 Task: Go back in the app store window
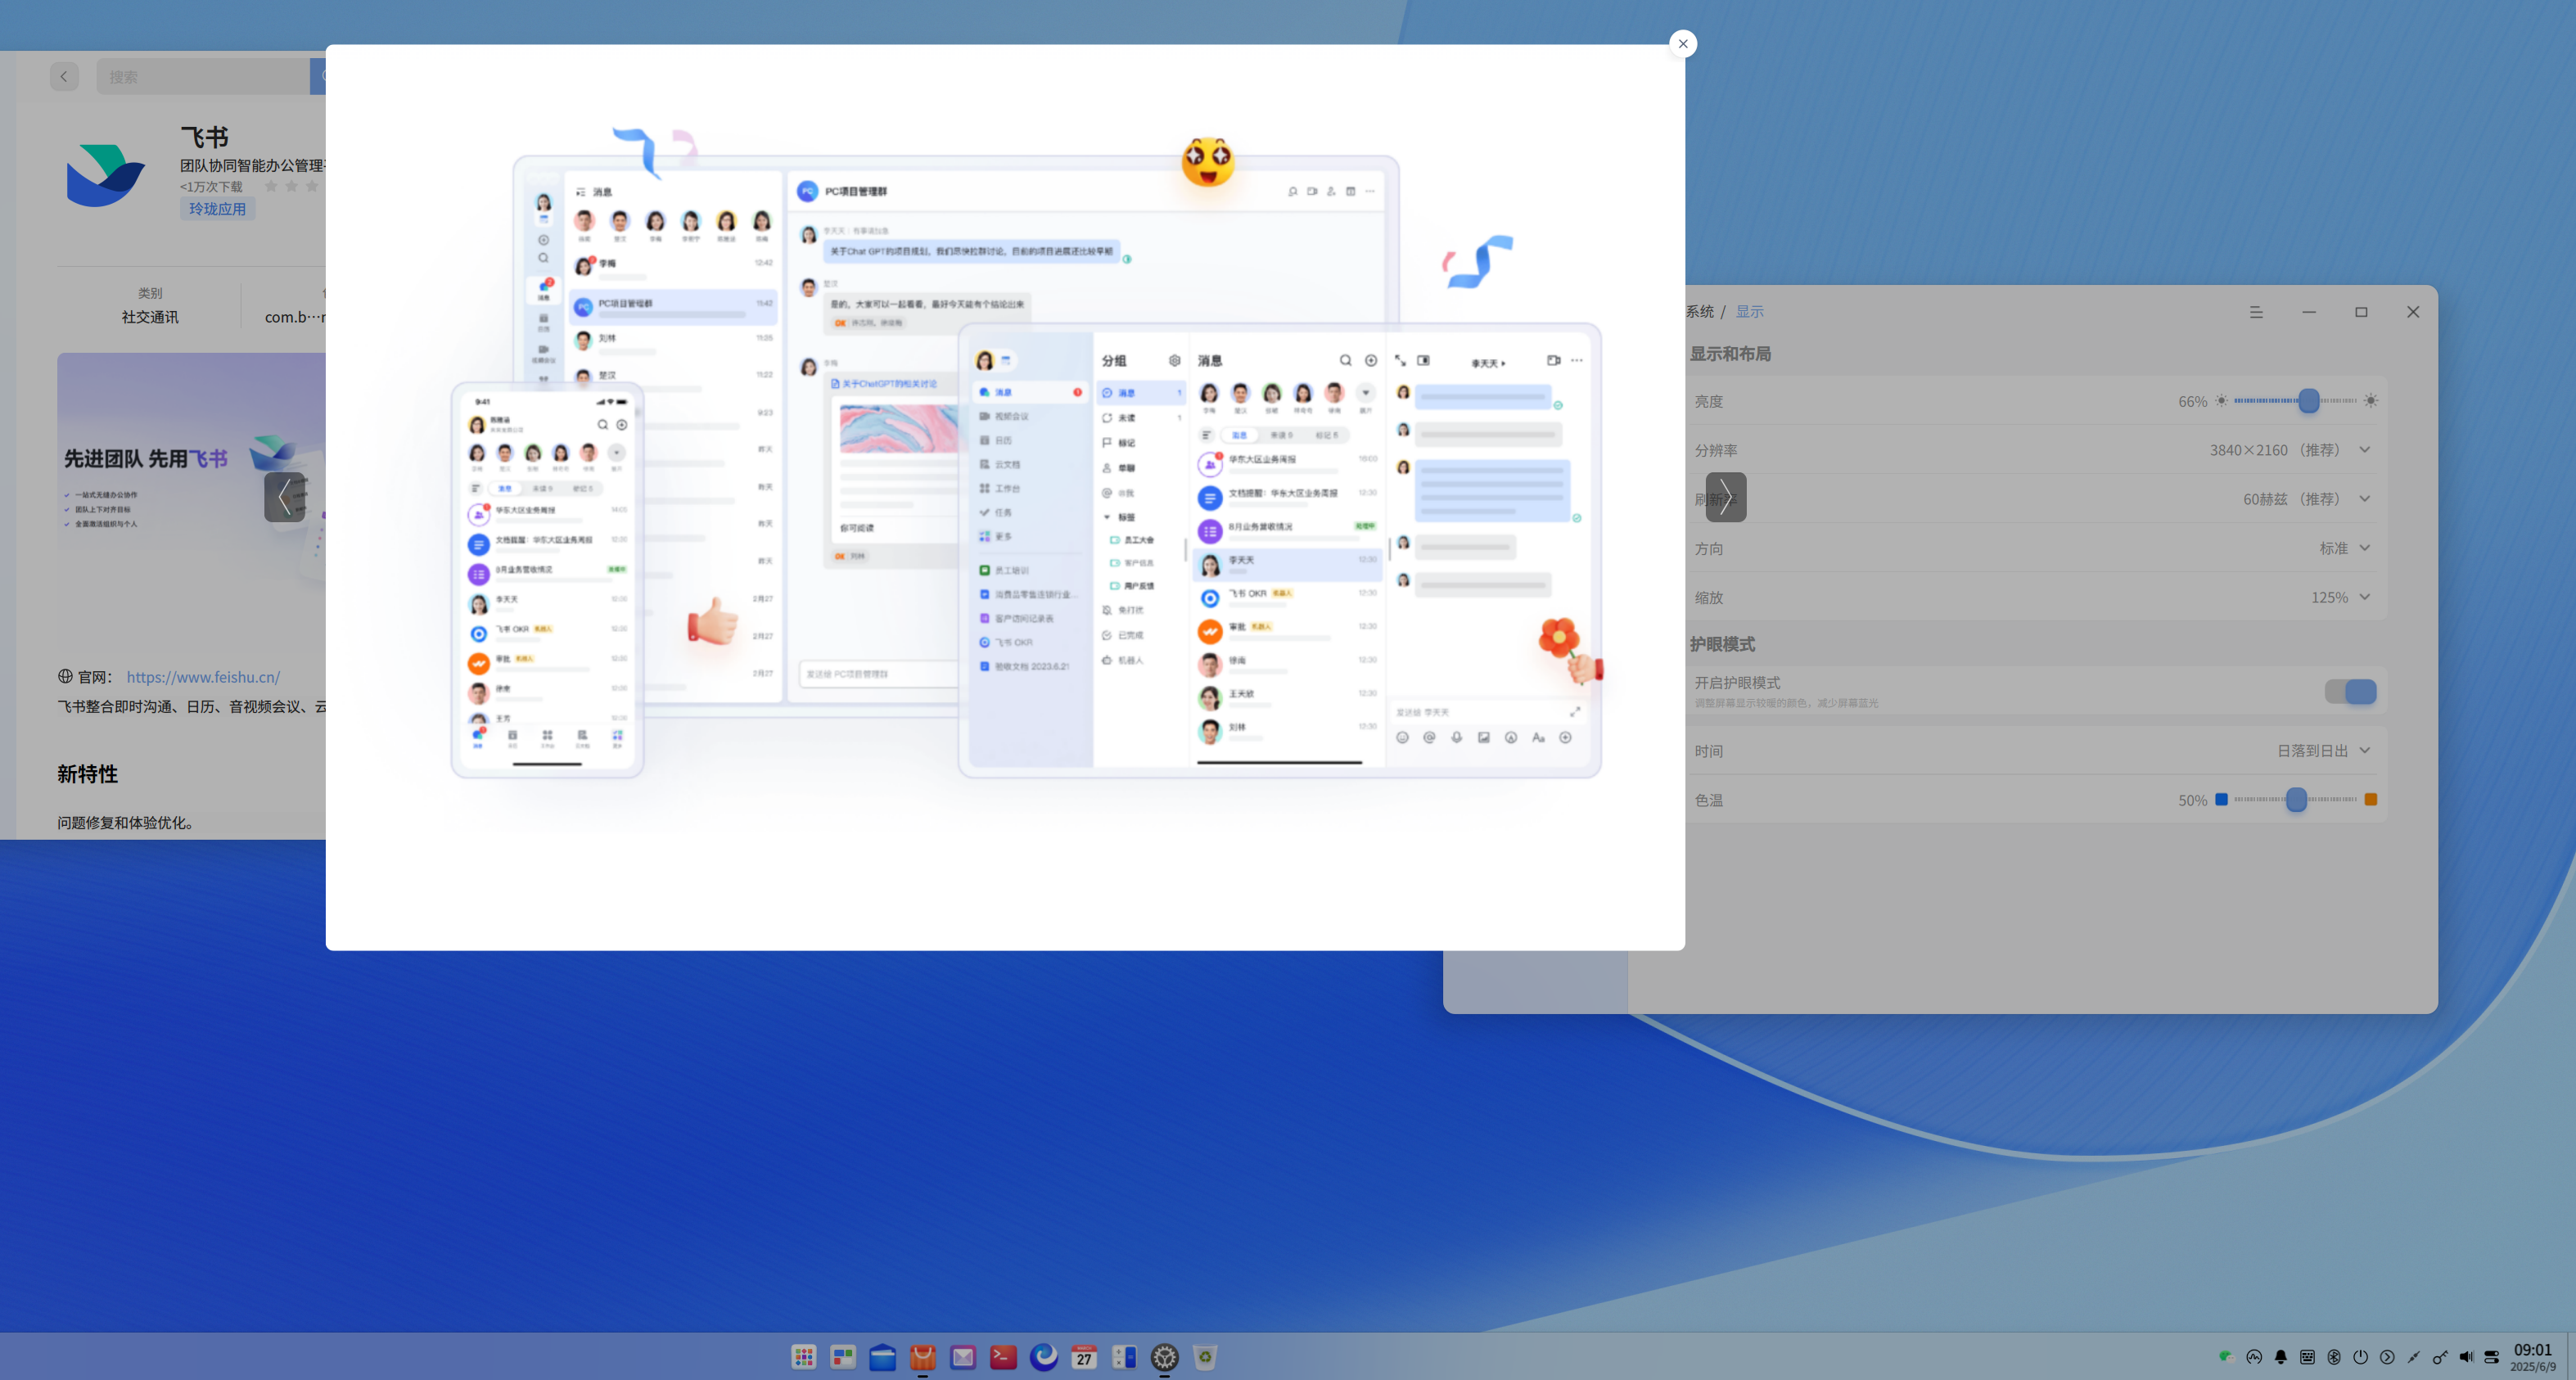click(x=64, y=77)
